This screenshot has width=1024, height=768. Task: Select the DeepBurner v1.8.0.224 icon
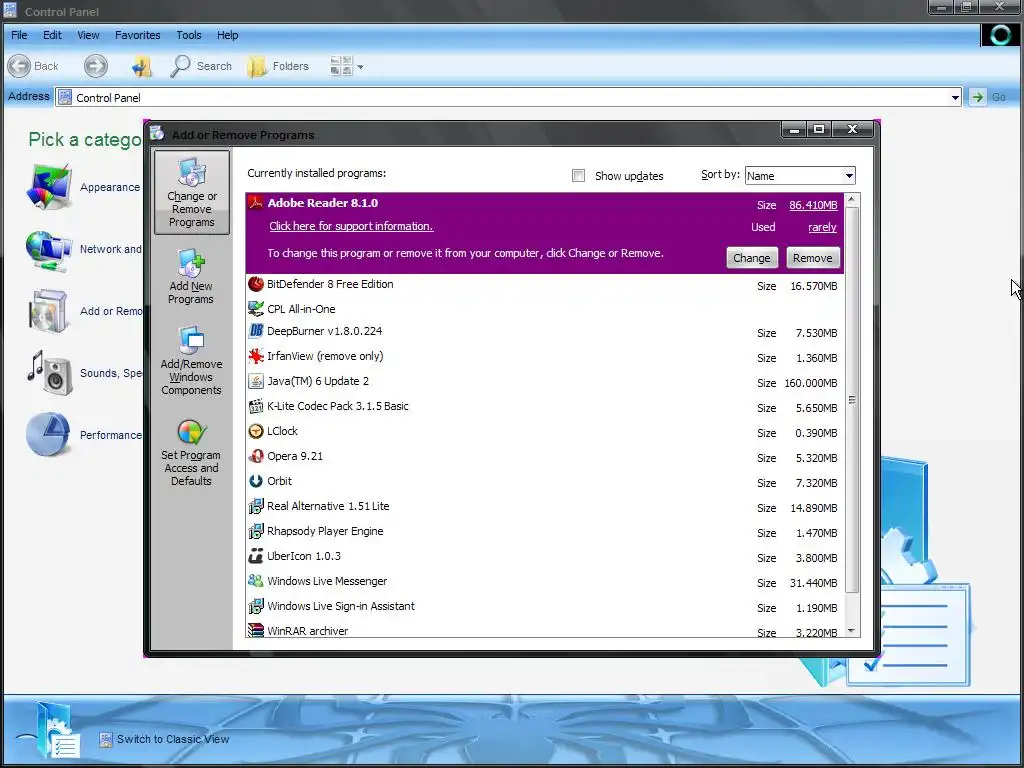(256, 331)
